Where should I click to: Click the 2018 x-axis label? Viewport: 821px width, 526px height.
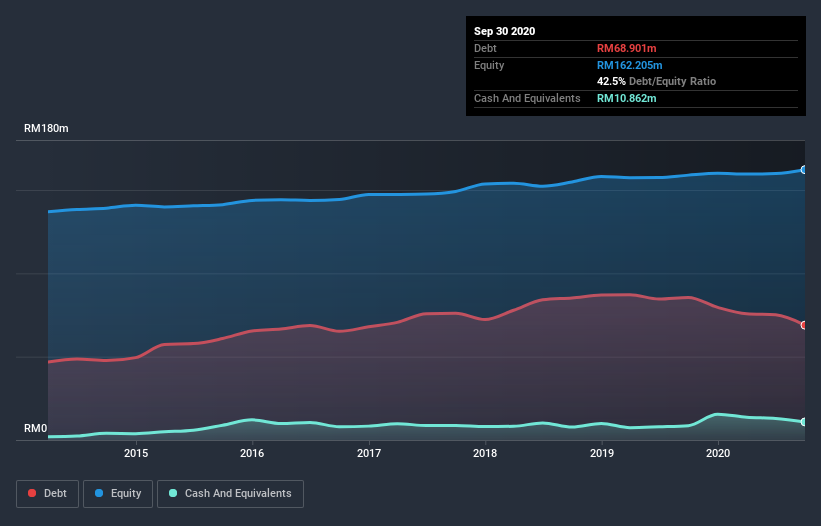pyautogui.click(x=485, y=453)
